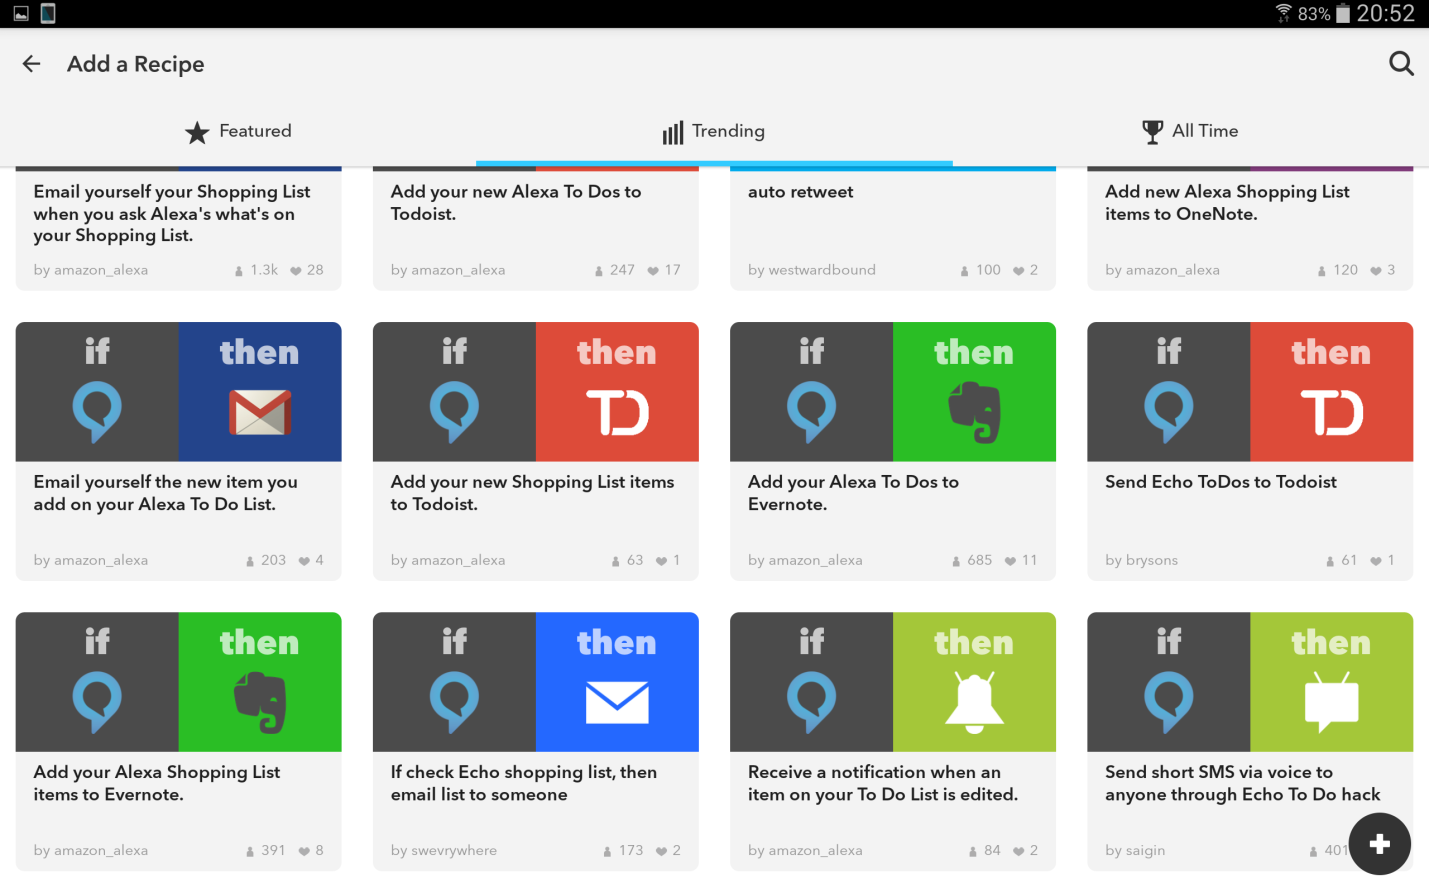The image size is (1429, 893).
Task: Click SMS bubble icon on short SMS recipe
Action: pos(1331,702)
